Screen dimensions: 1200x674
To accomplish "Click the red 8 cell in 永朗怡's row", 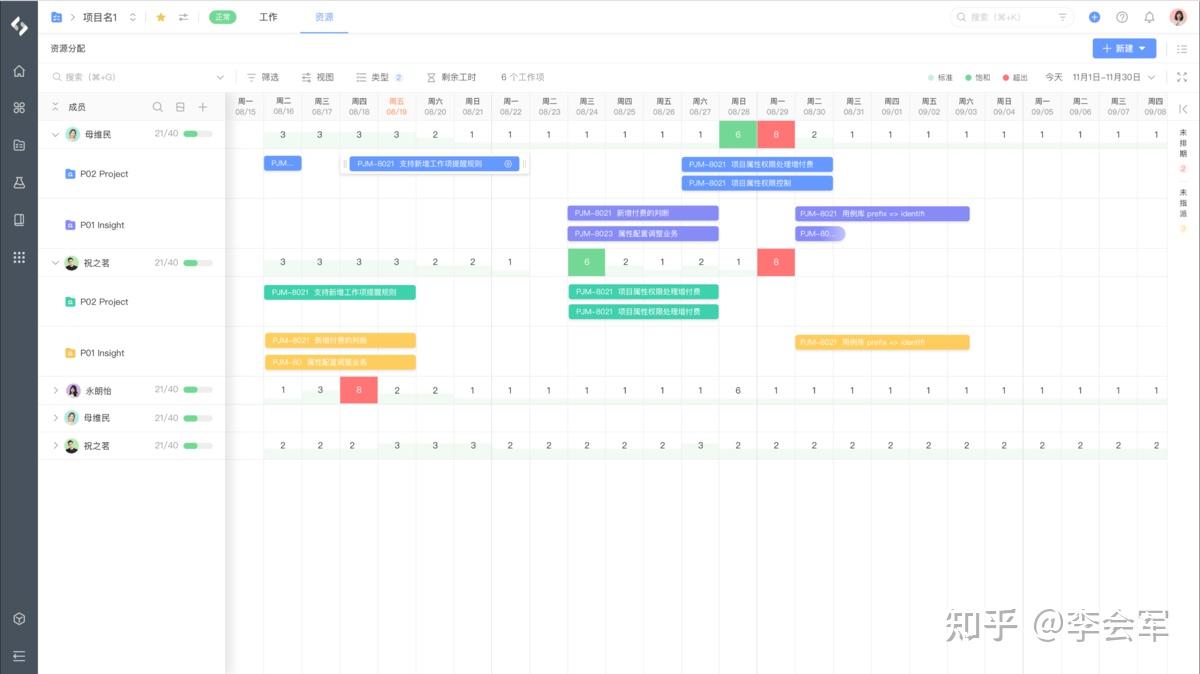I will coord(359,390).
